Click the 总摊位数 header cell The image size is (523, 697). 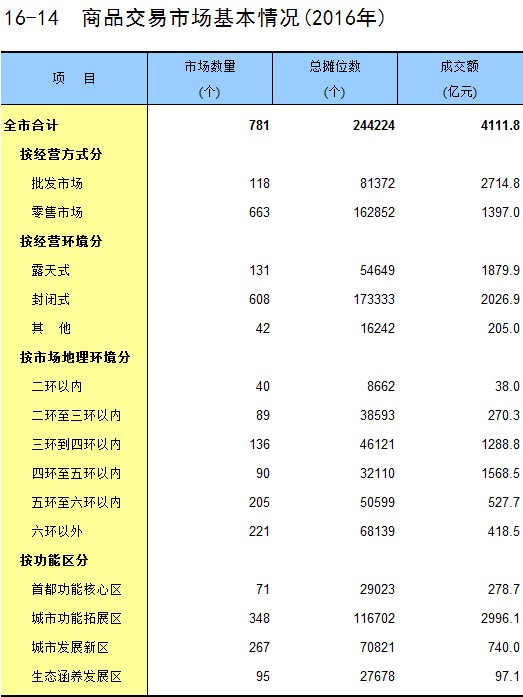335,79
